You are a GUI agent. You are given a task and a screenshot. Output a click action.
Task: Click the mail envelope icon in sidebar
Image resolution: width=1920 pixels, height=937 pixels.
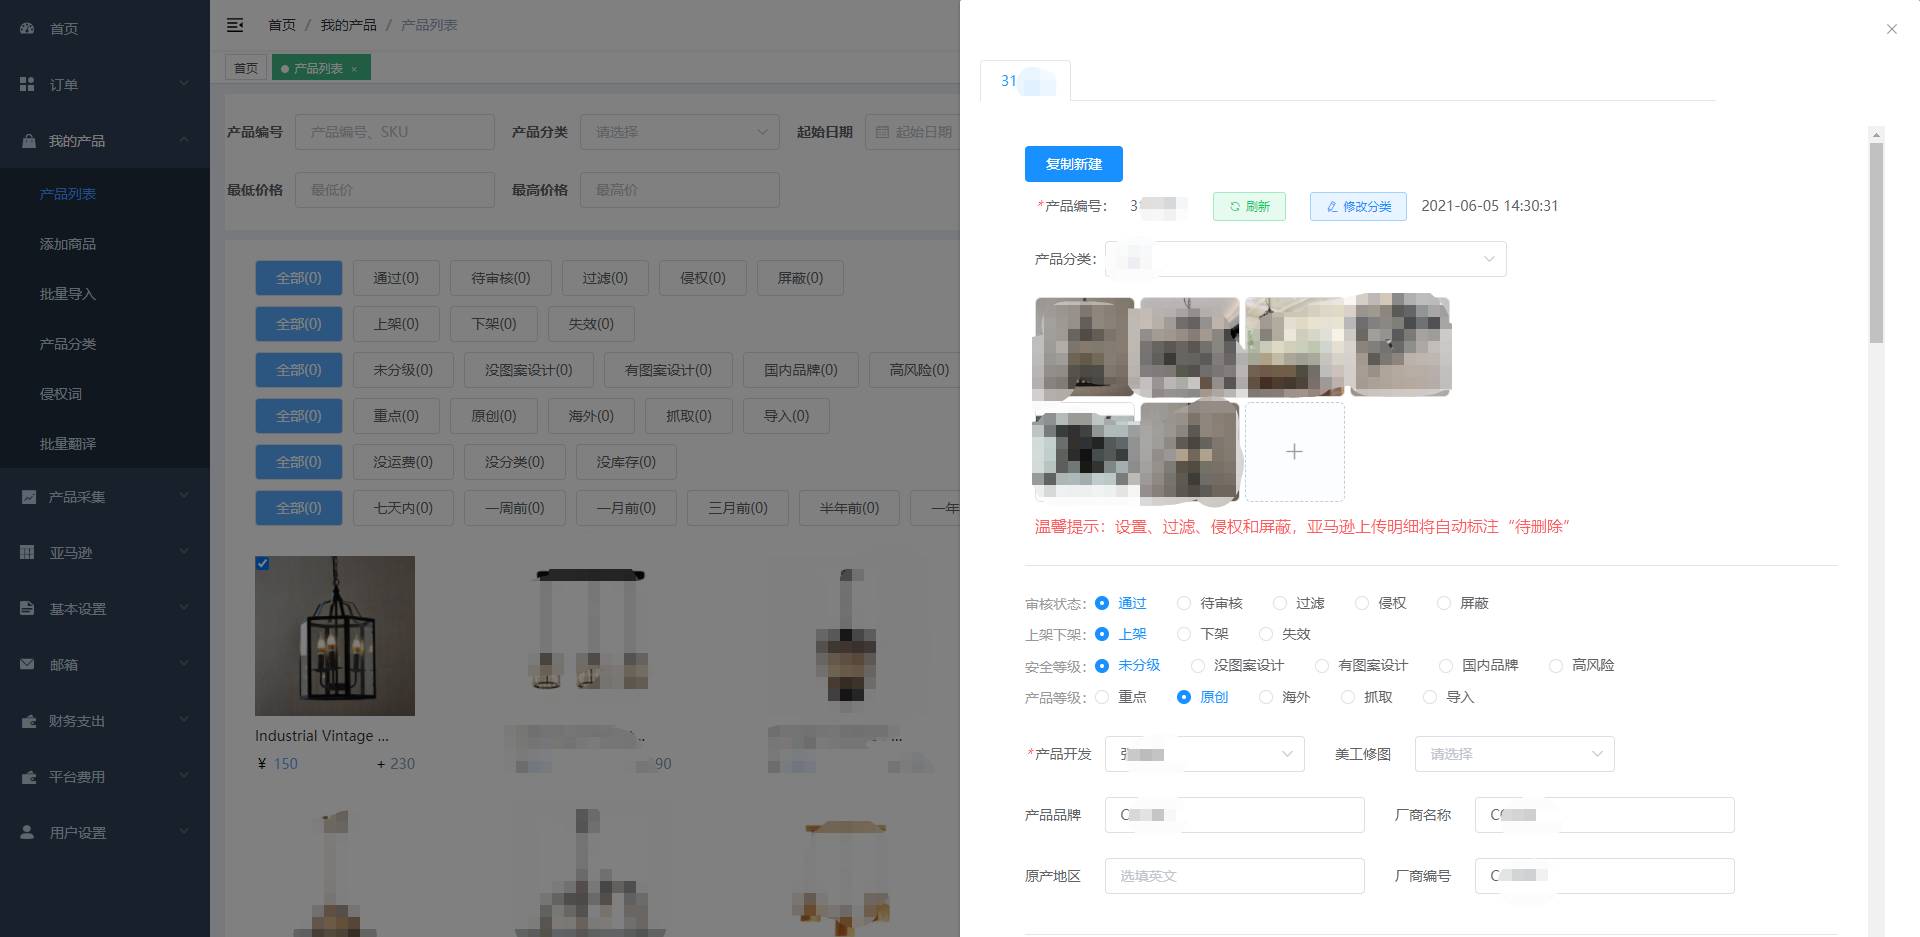pyautogui.click(x=27, y=665)
